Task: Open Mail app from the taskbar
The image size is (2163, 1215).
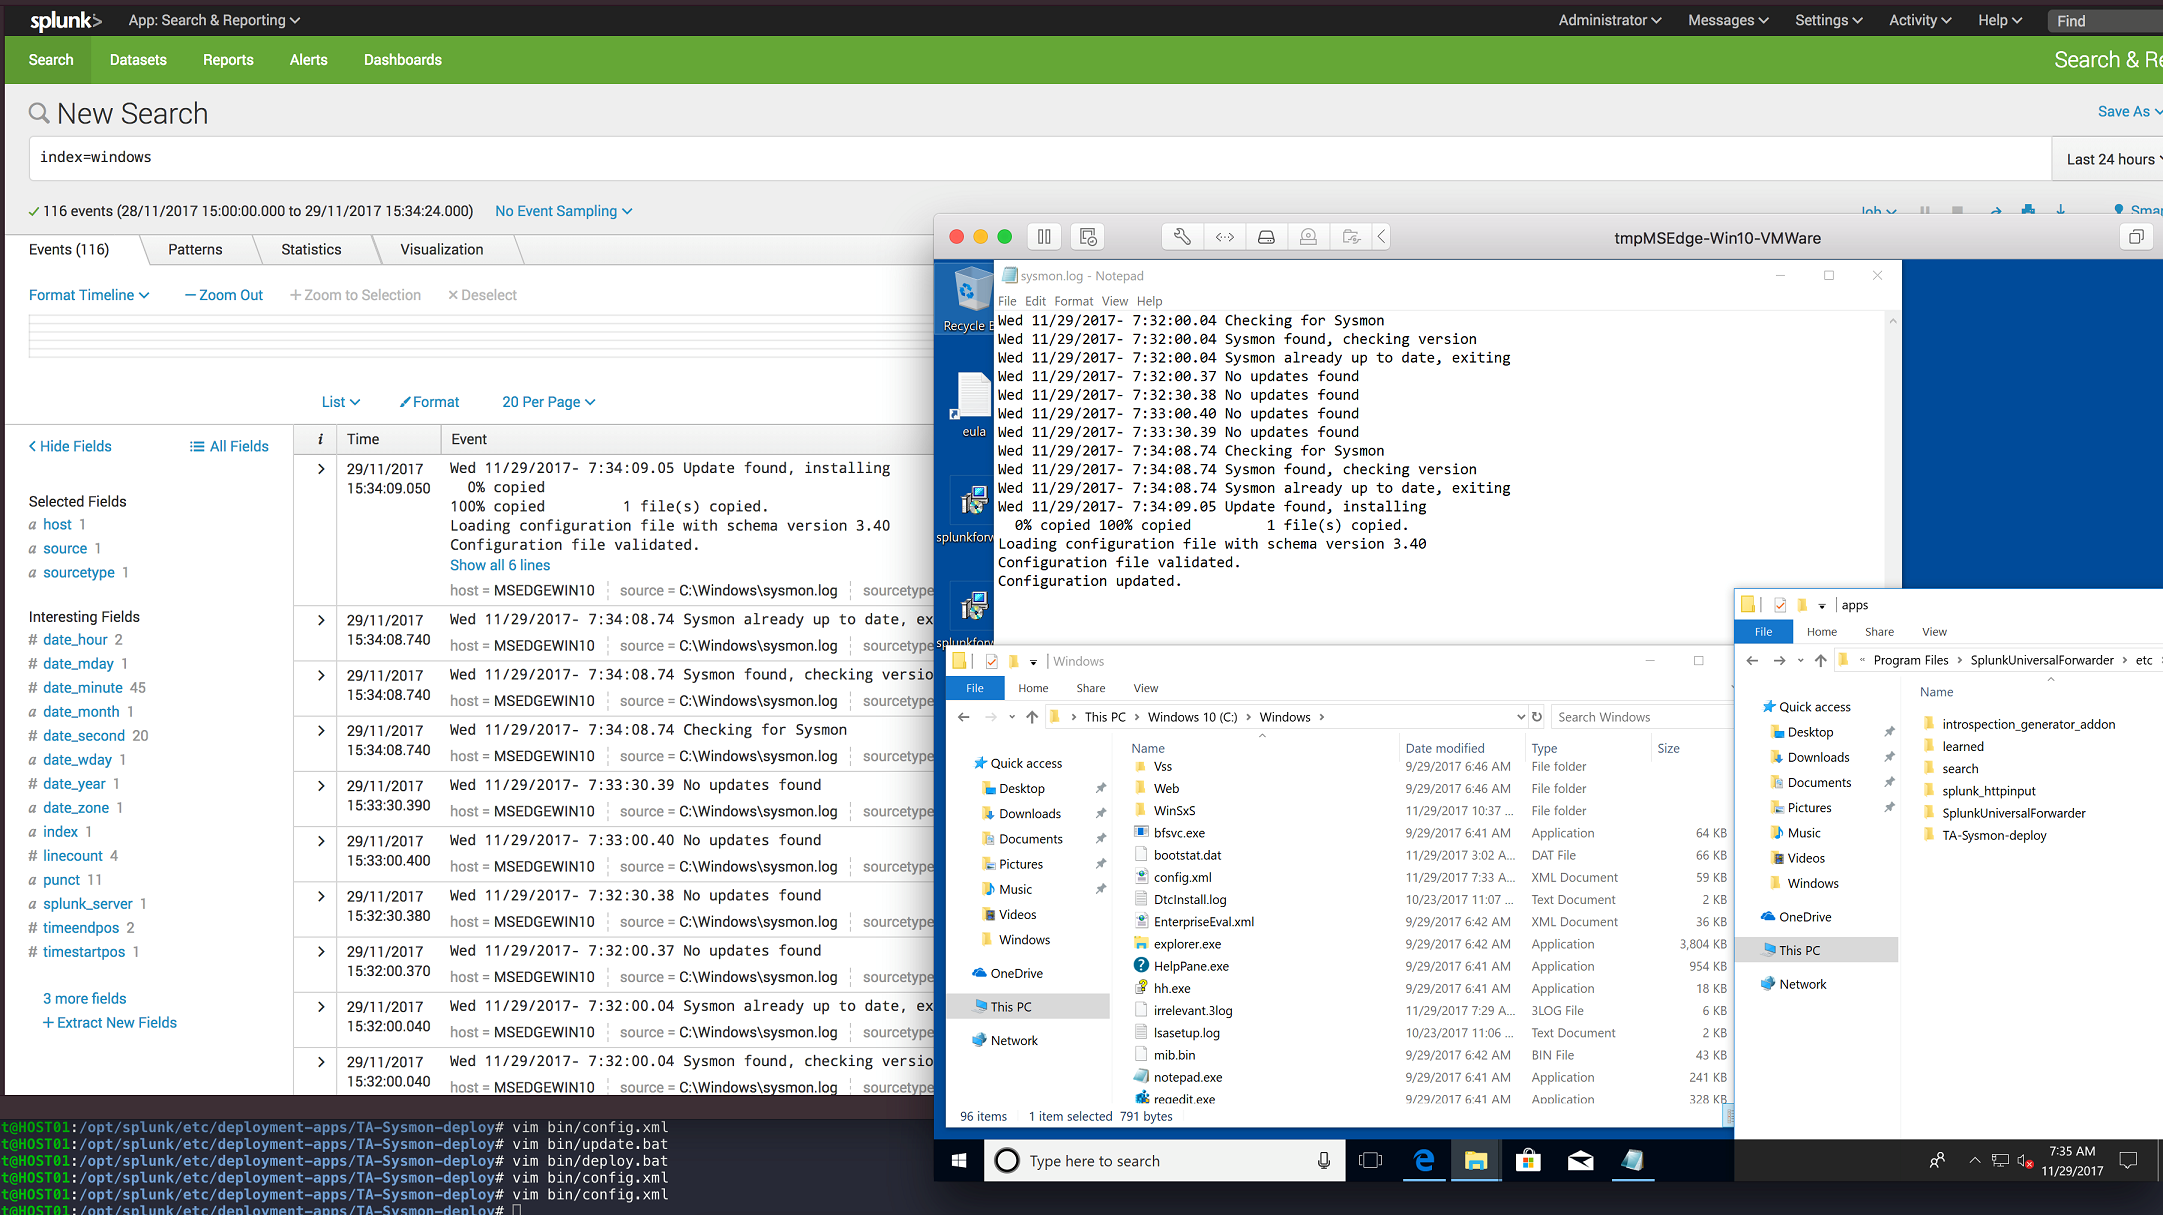Action: 1580,1160
